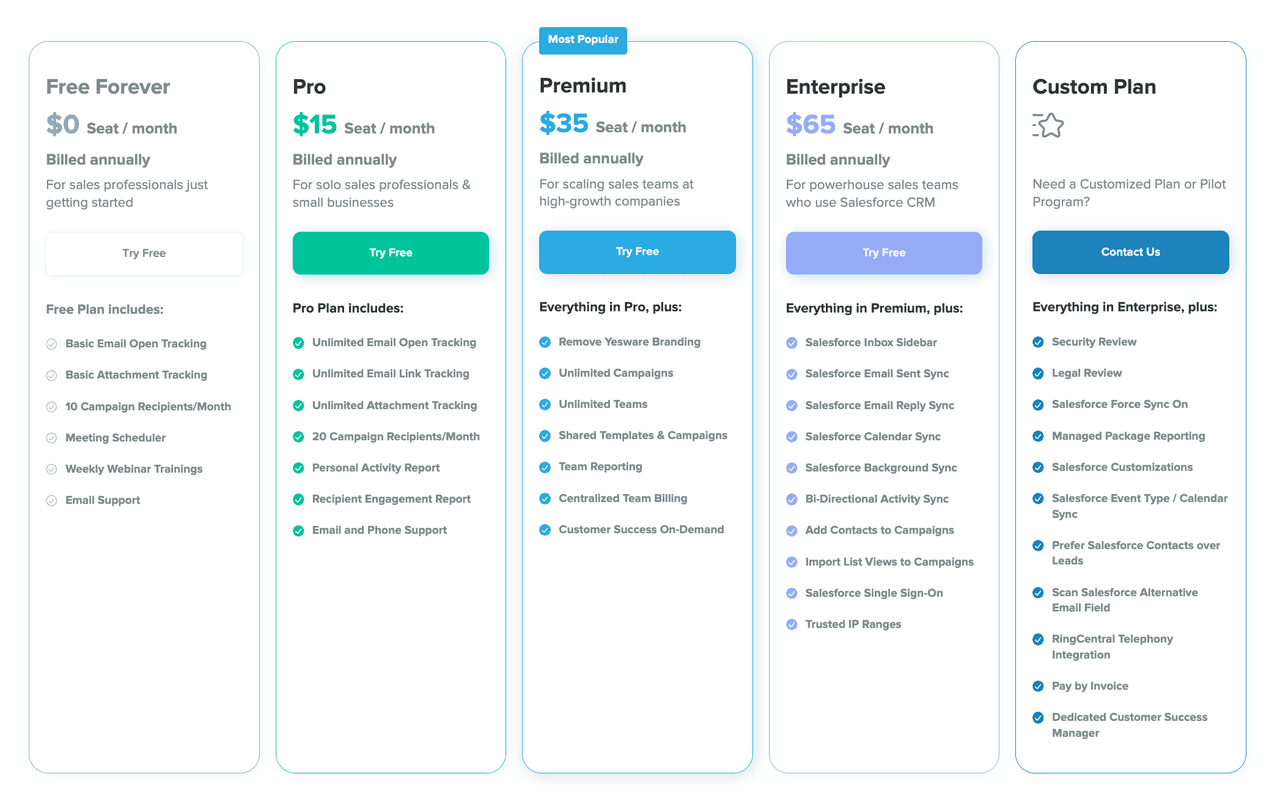Click the checkmark beside Unlimited Email Open Tracking
1280x806 pixels.
pos(298,342)
